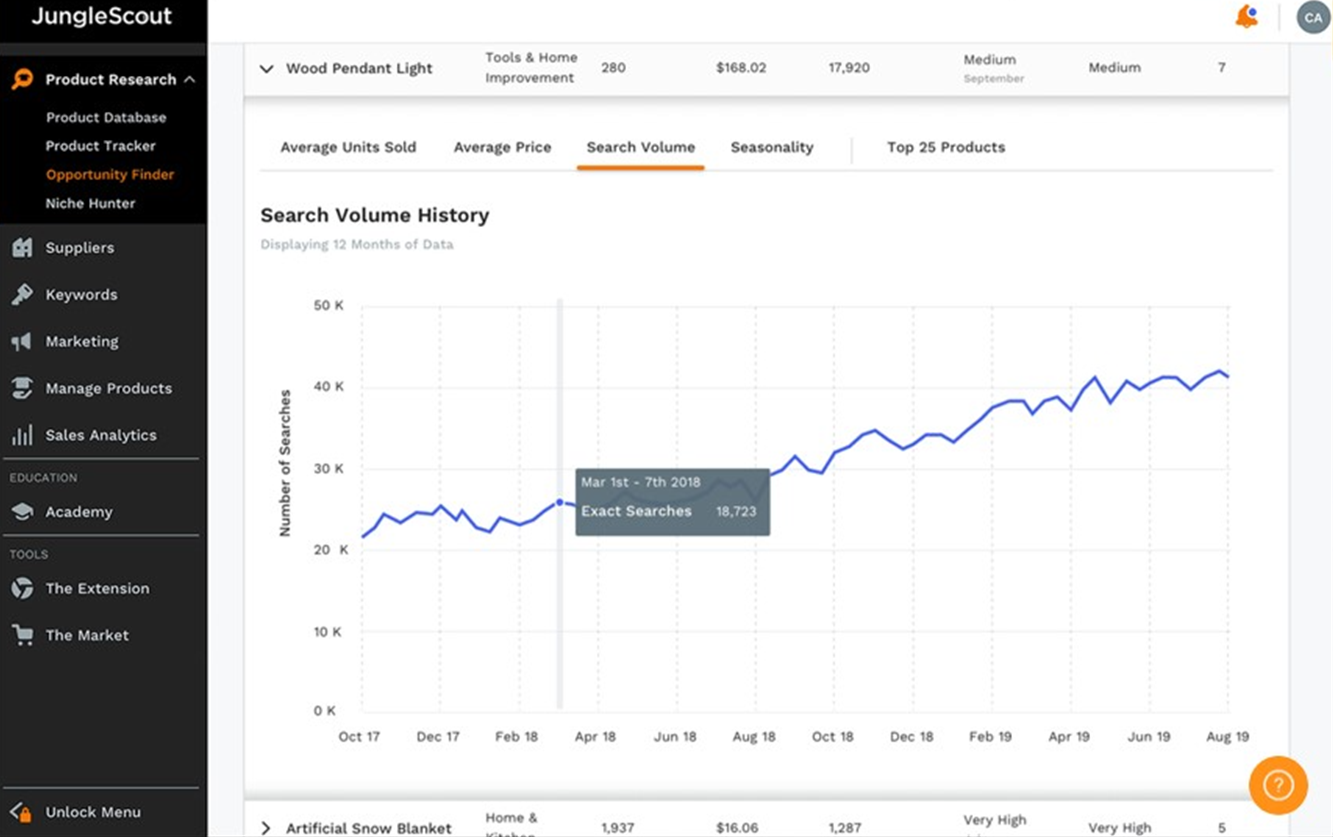This screenshot has width=1333, height=837.
Task: Collapse the Wood Pendant Light row
Action: [266, 69]
